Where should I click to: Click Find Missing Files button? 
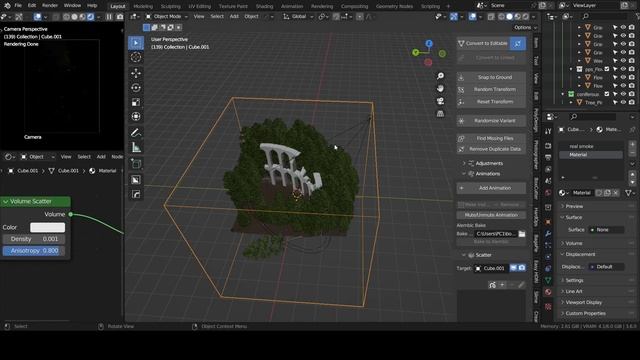click(491, 138)
